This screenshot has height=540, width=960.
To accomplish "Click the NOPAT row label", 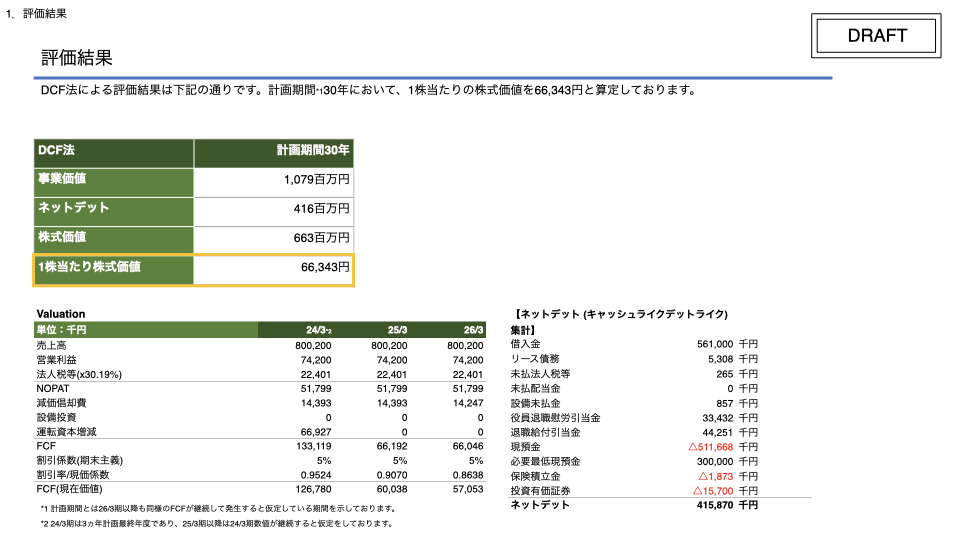I will pyautogui.click(x=53, y=389).
